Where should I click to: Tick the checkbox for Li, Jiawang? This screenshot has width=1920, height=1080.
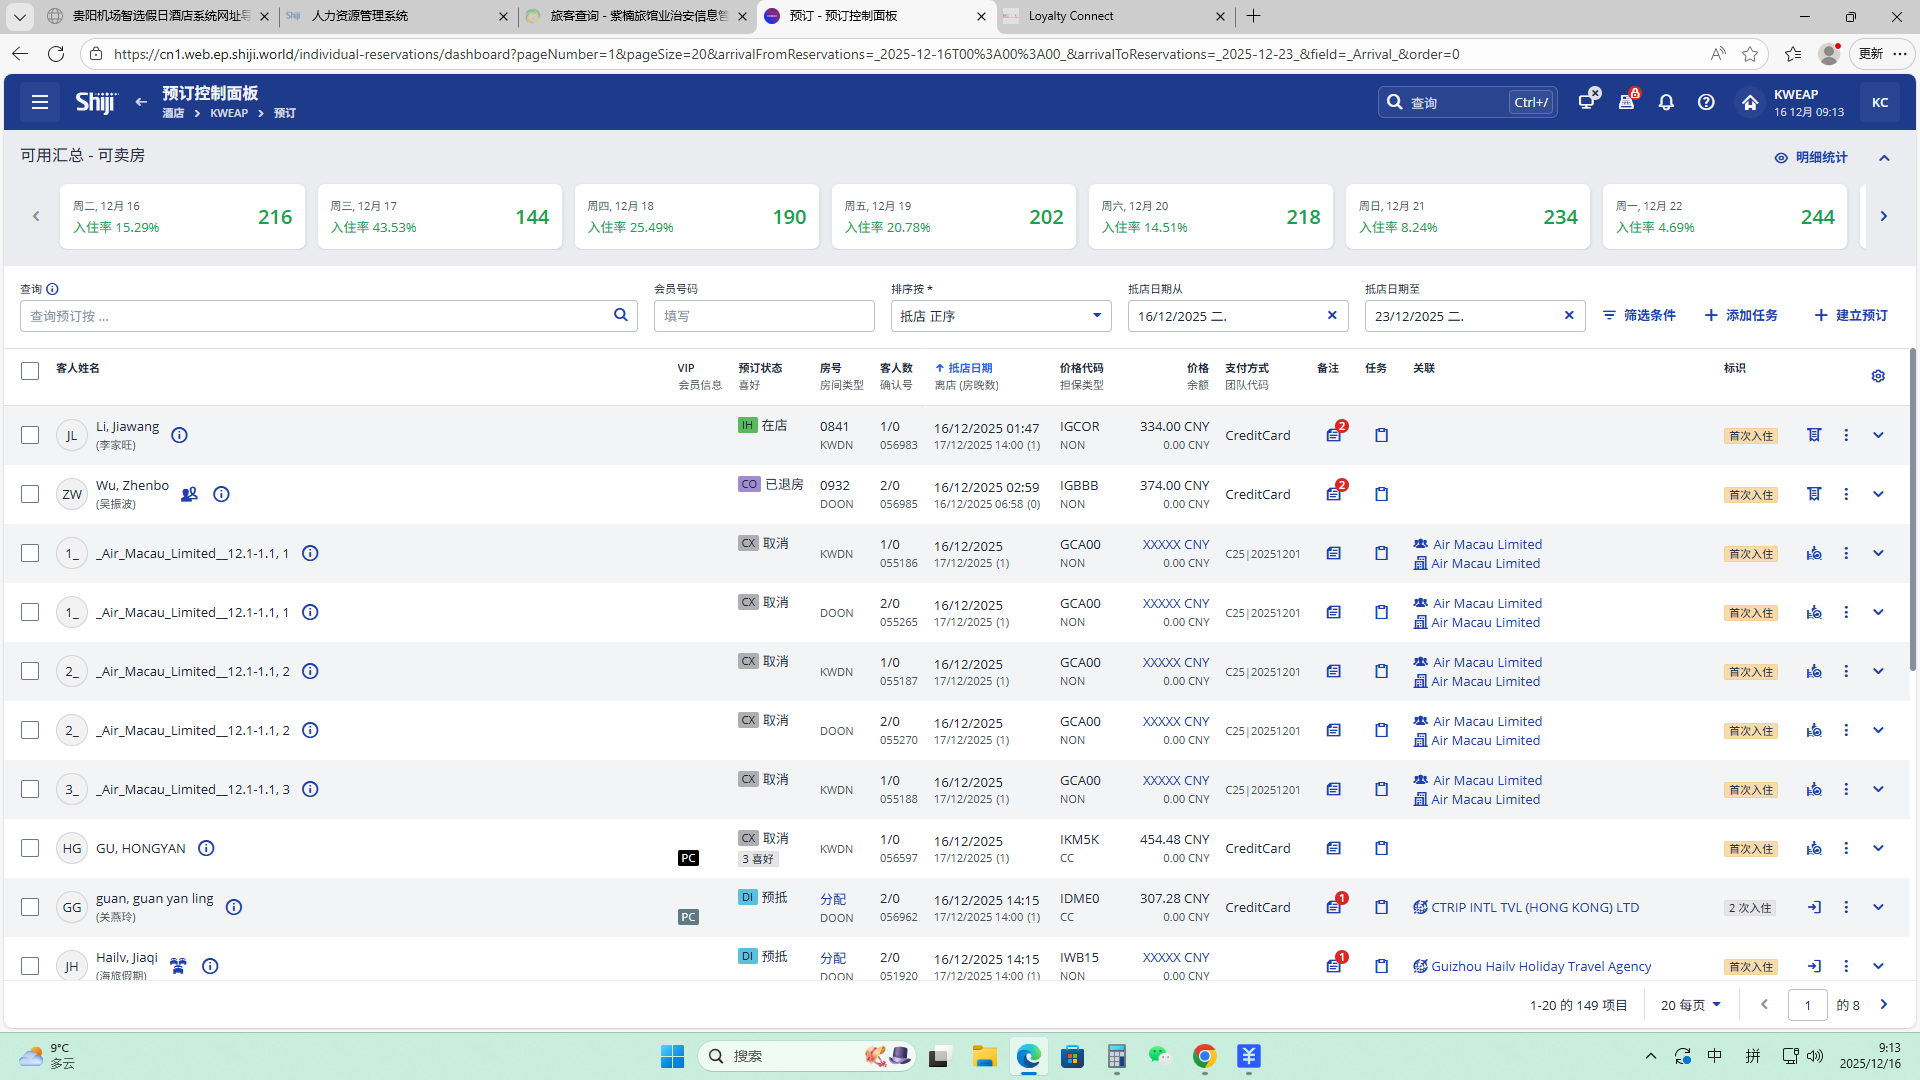point(30,435)
